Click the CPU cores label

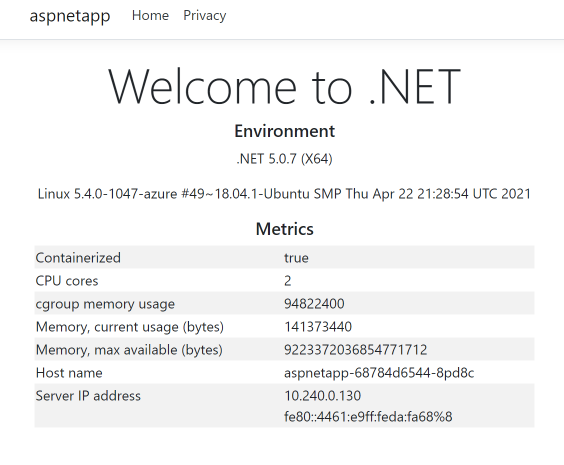click(x=67, y=281)
